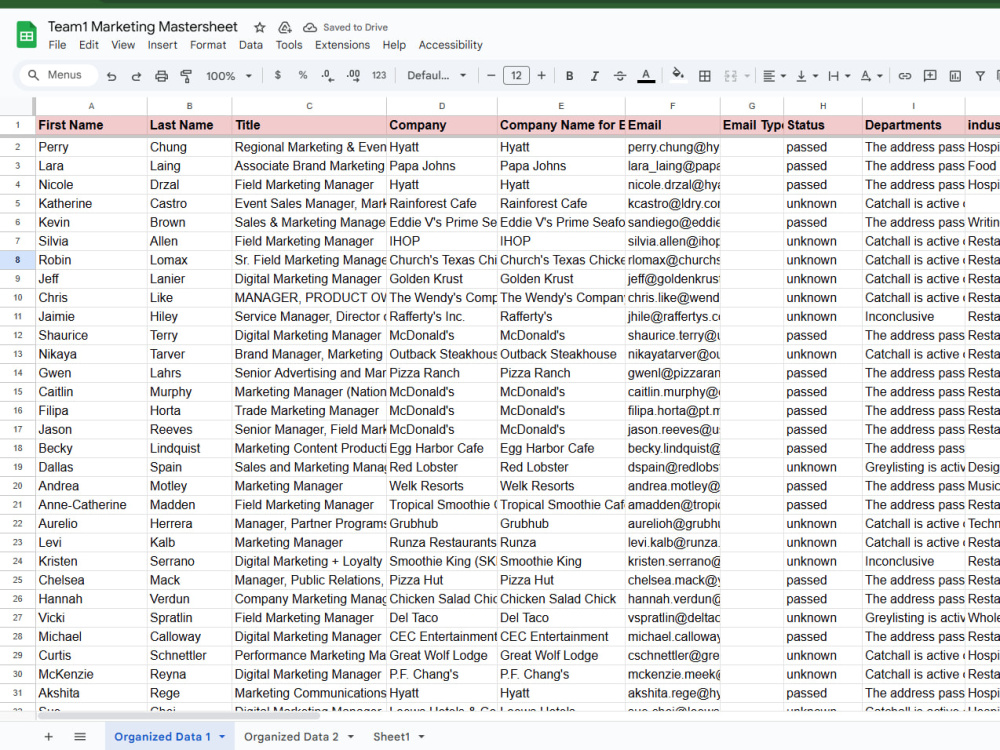The image size is (1000, 750).
Task: Apply percent format
Action: [302, 75]
